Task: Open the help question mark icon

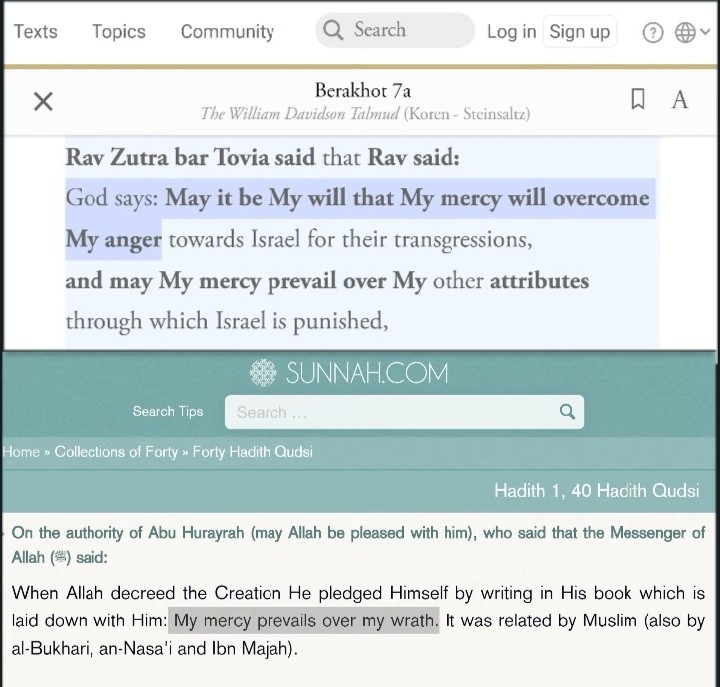Action: click(x=652, y=33)
